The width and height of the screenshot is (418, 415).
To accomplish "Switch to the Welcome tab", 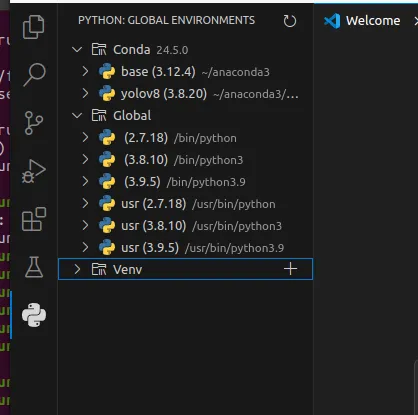I will [373, 21].
